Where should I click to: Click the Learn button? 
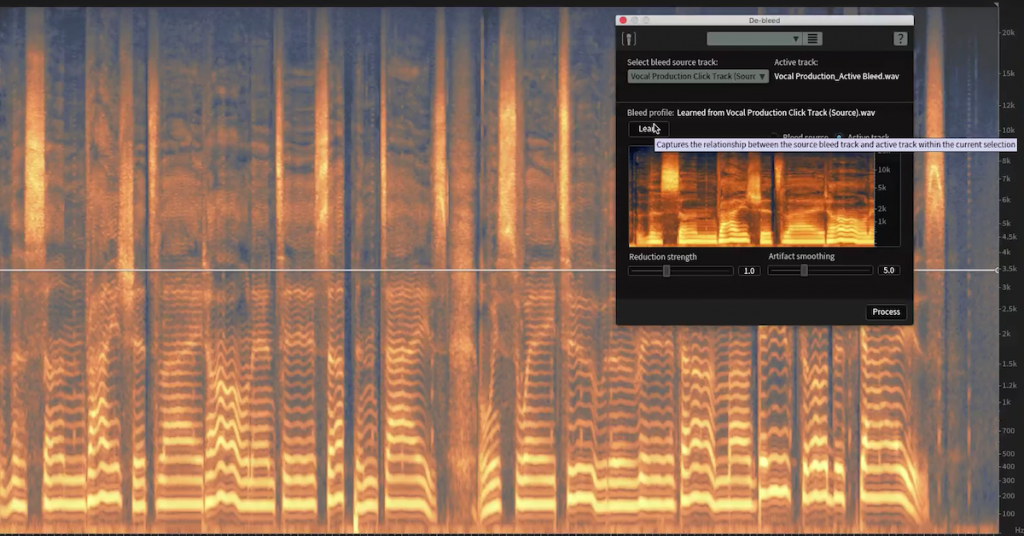pyautogui.click(x=648, y=129)
